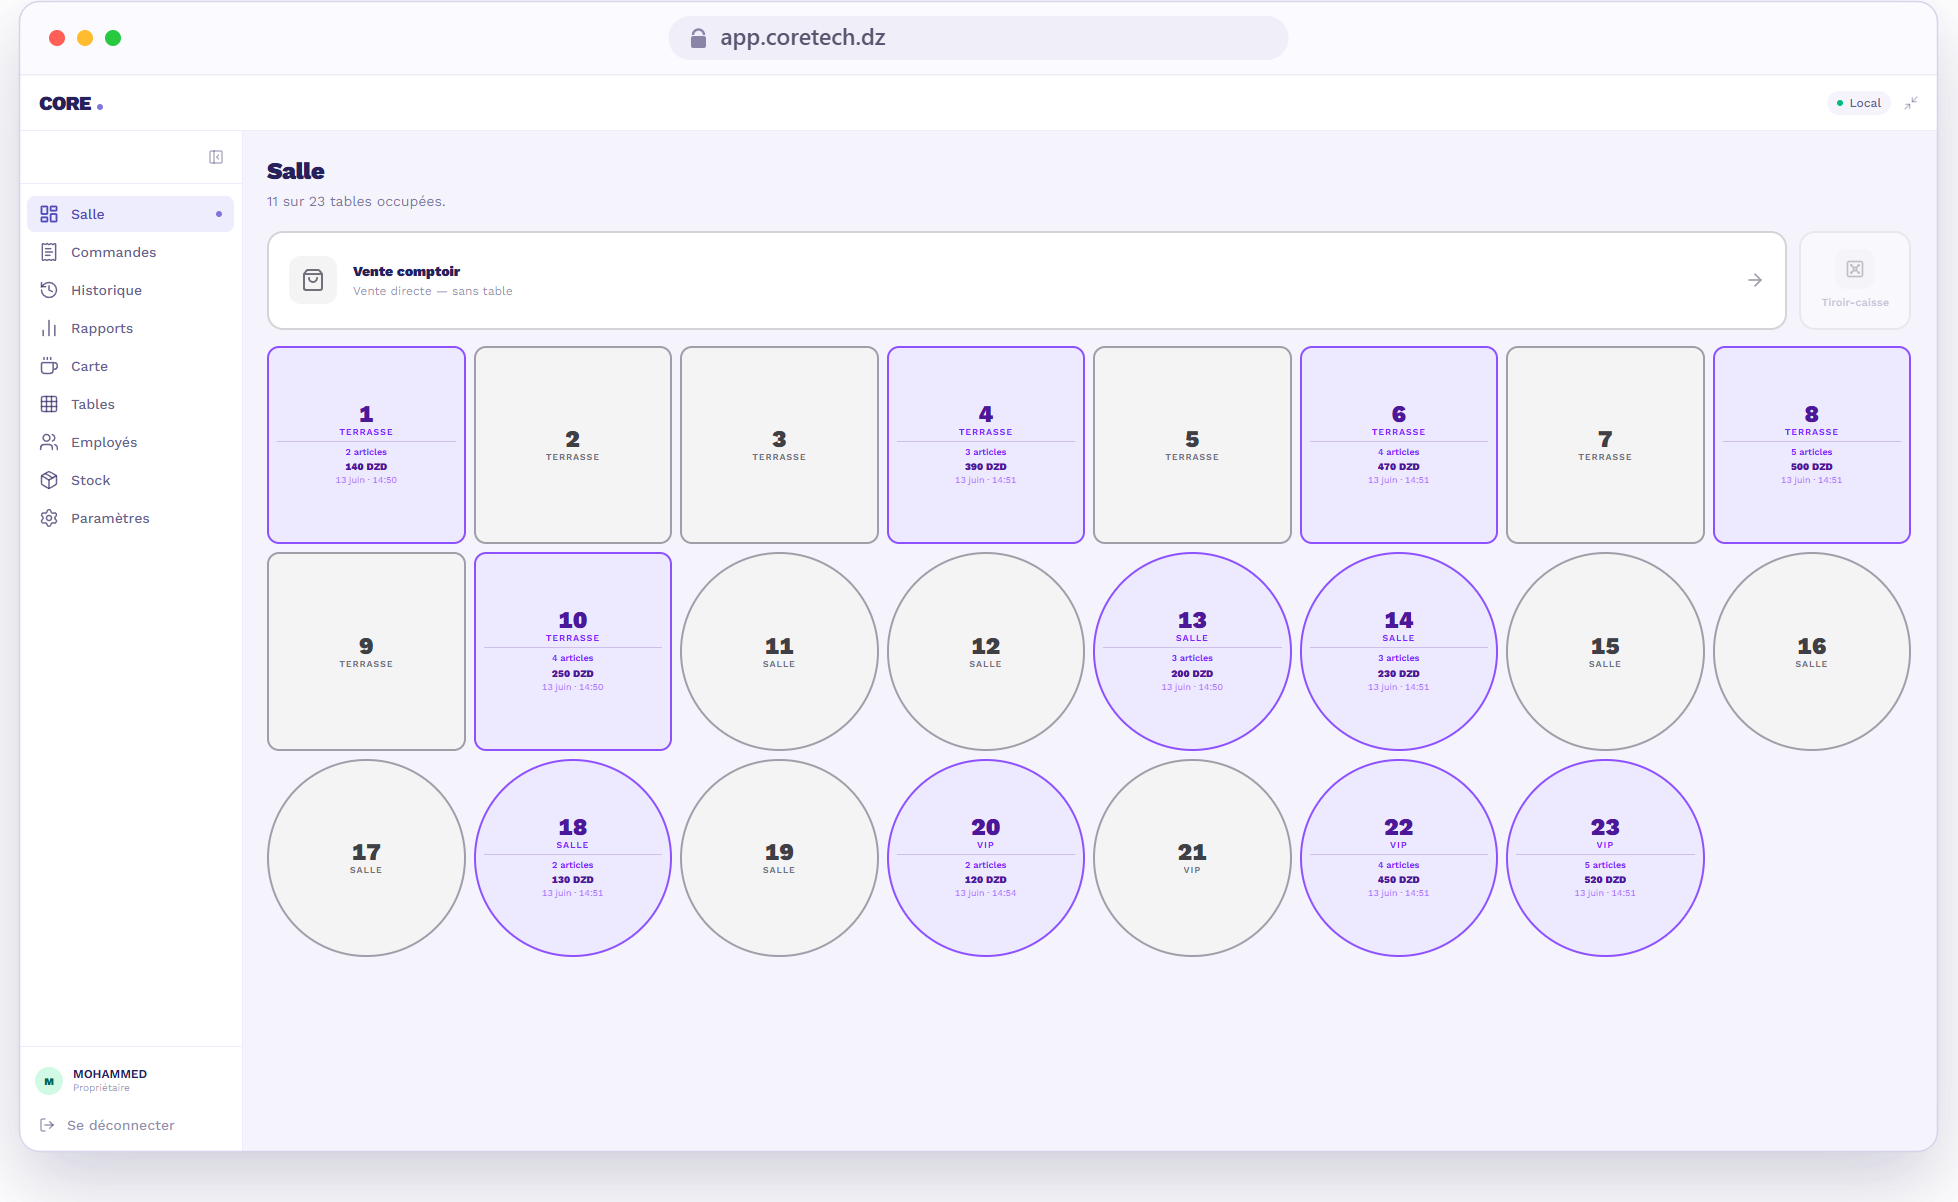Select free round table 15
Image resolution: width=1958 pixels, height=1202 pixels.
click(x=1605, y=652)
